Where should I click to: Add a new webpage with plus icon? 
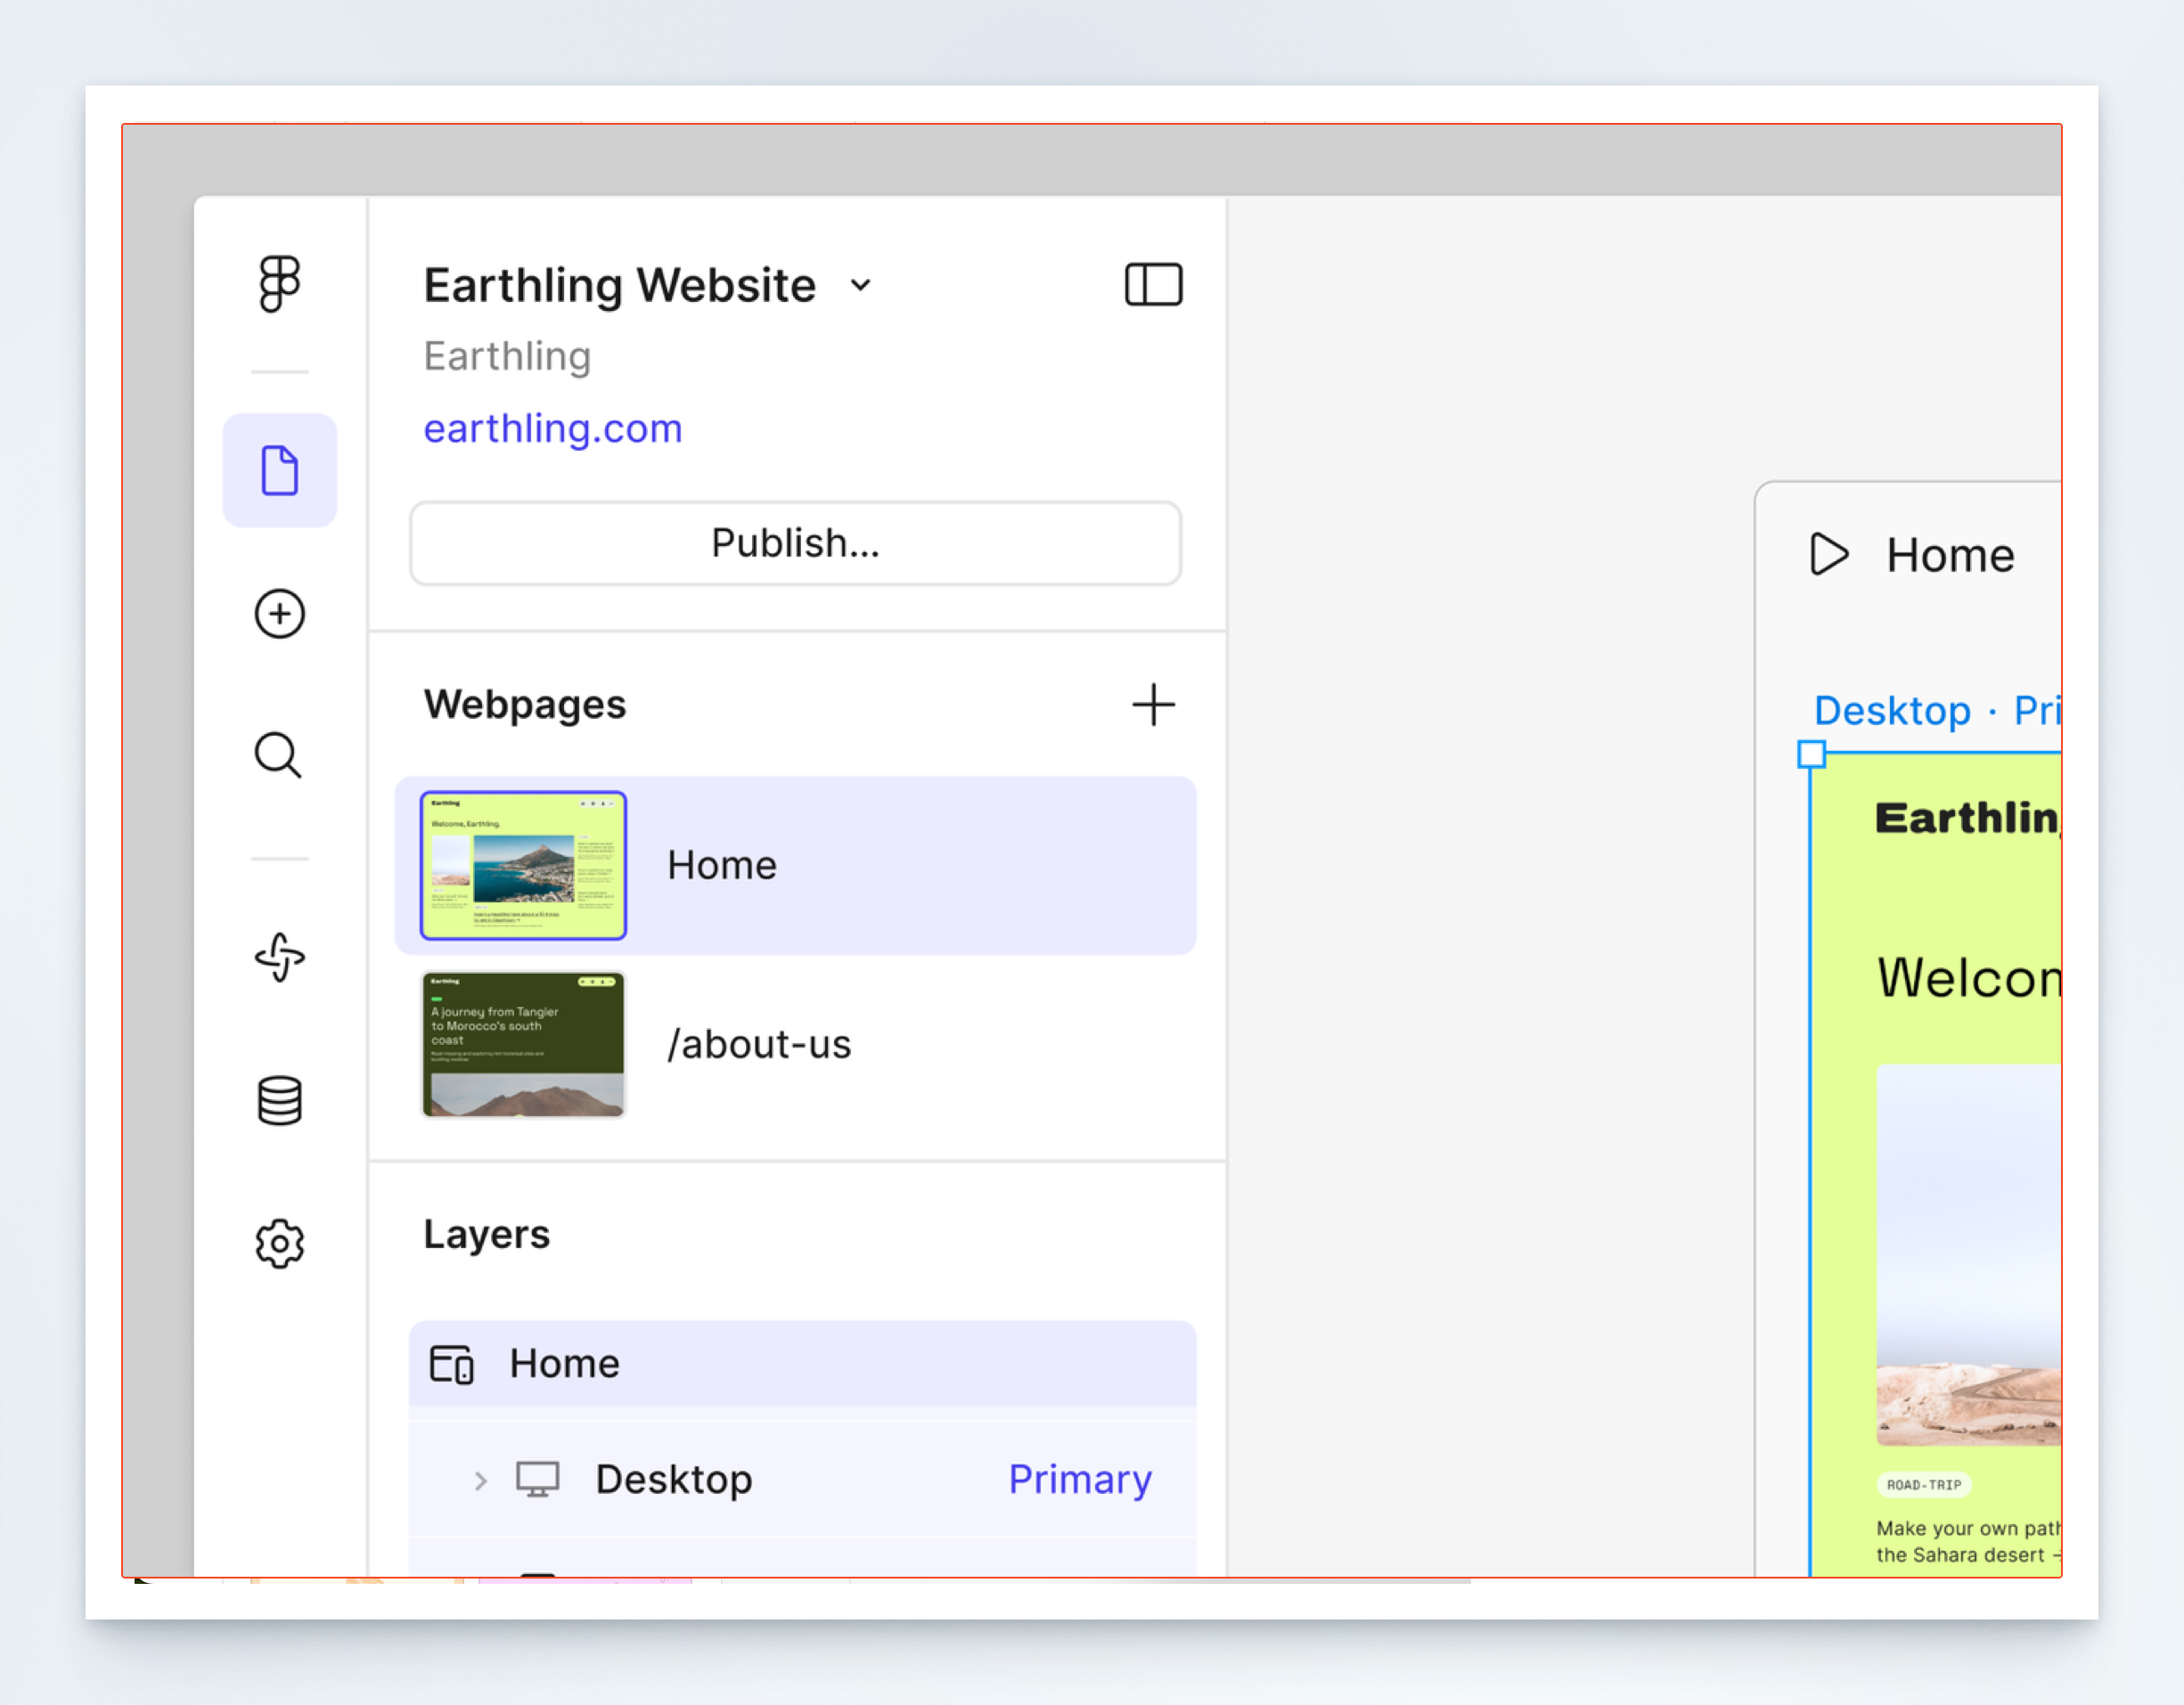tap(1153, 705)
